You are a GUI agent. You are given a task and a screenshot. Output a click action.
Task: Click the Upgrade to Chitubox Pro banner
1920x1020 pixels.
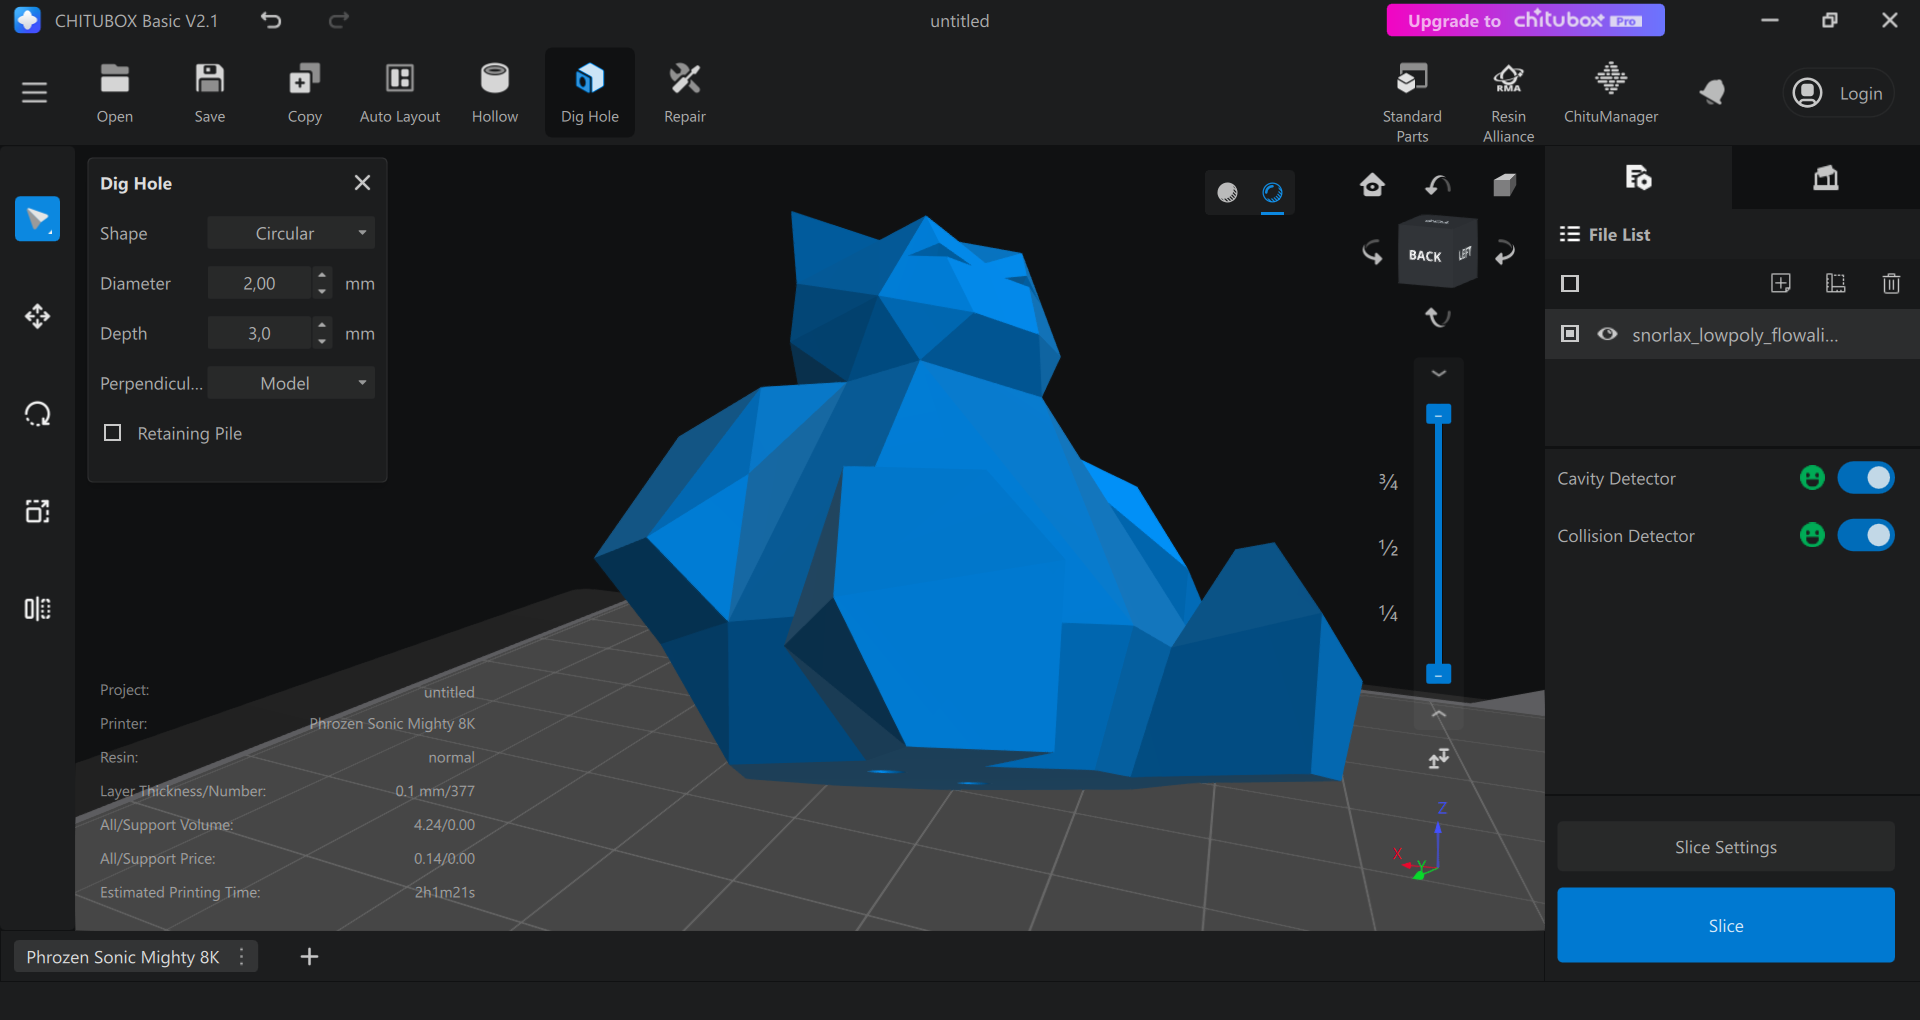click(1525, 20)
